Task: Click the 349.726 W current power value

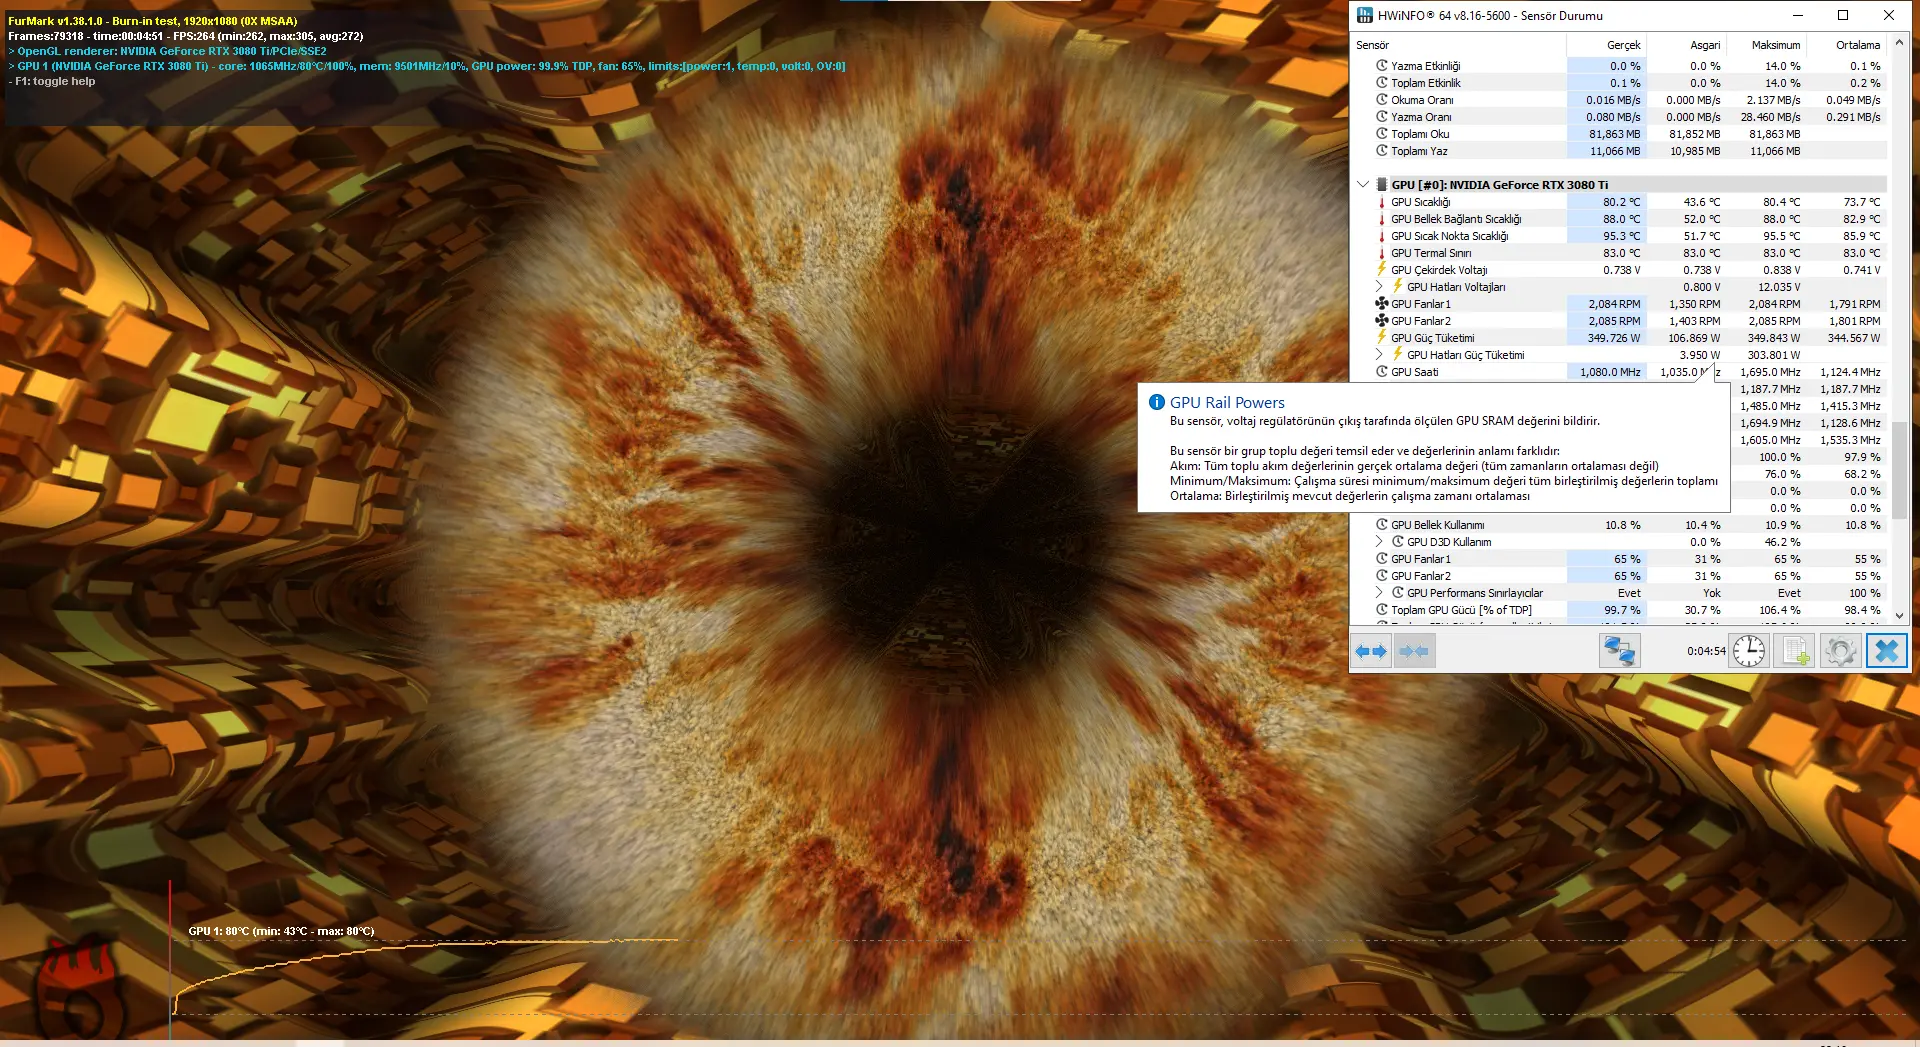Action: point(1614,338)
